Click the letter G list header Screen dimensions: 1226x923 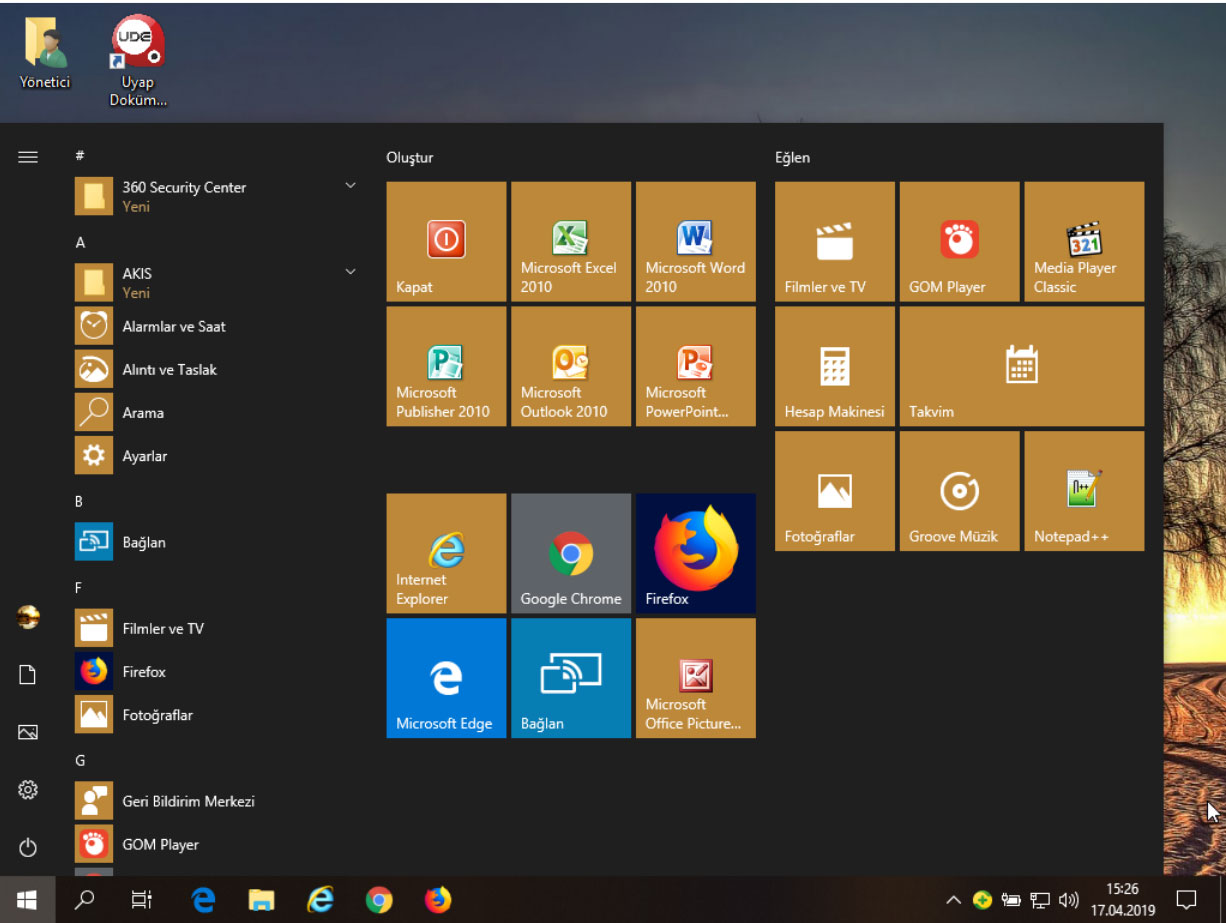tap(80, 760)
